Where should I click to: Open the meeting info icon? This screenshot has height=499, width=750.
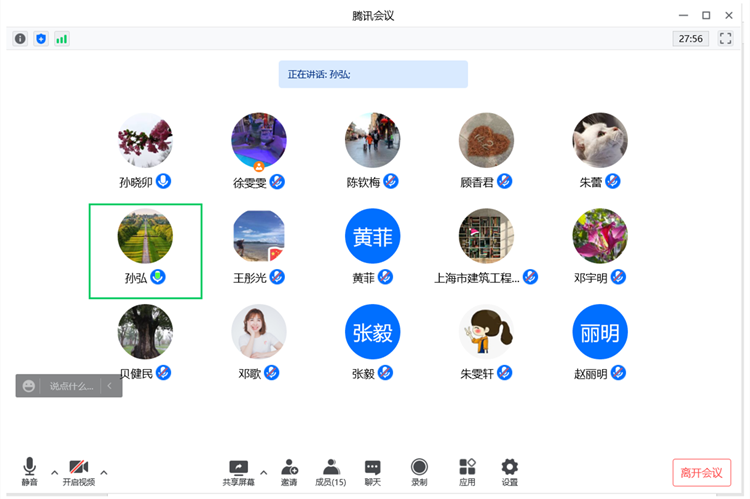(x=20, y=39)
